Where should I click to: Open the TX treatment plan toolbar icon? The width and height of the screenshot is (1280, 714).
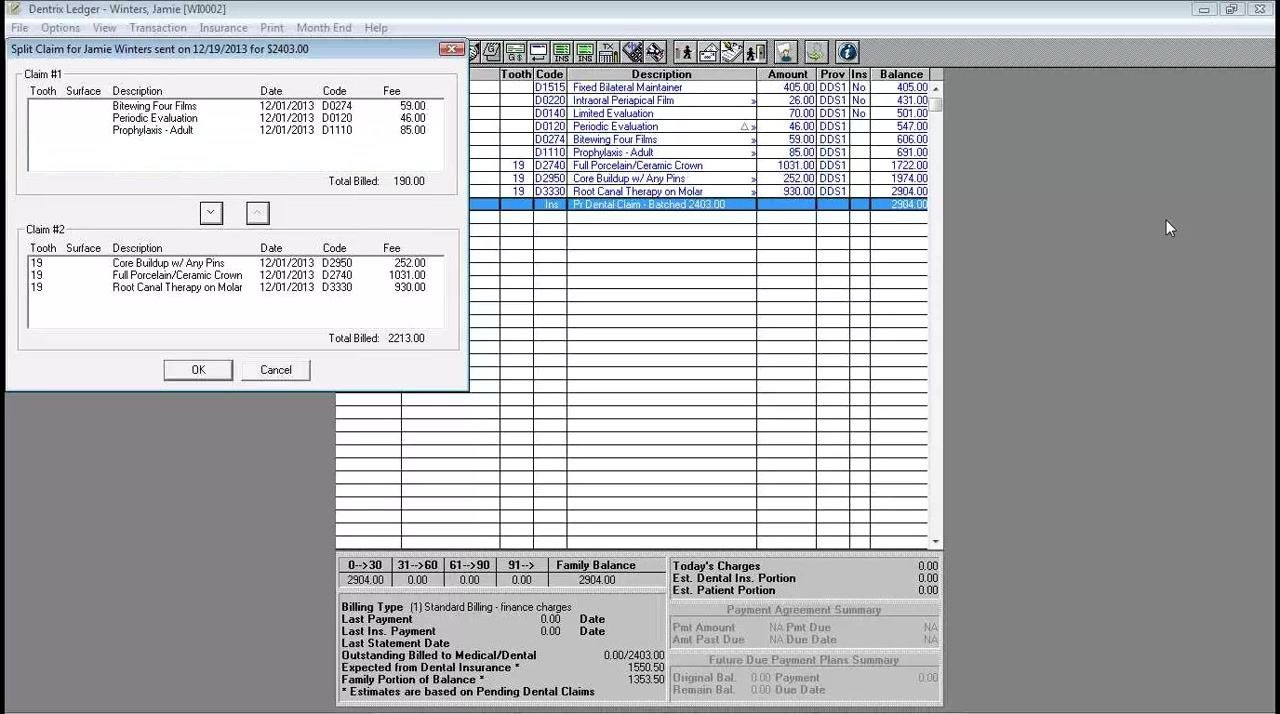(608, 52)
